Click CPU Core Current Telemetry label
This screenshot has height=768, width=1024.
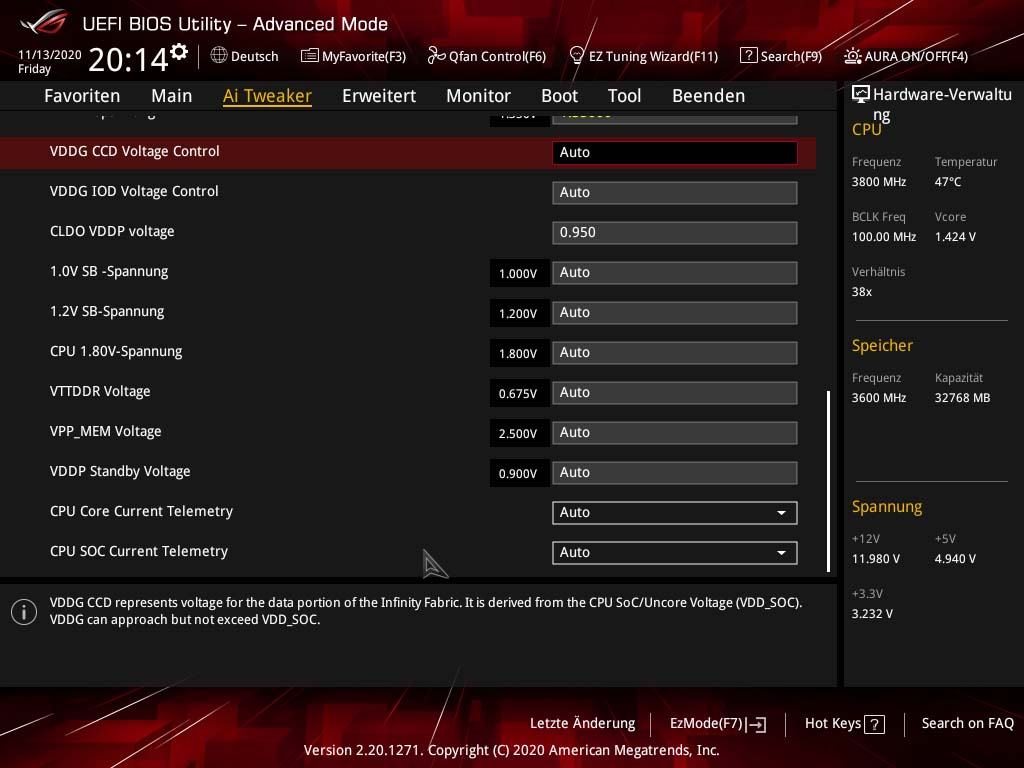click(x=141, y=511)
